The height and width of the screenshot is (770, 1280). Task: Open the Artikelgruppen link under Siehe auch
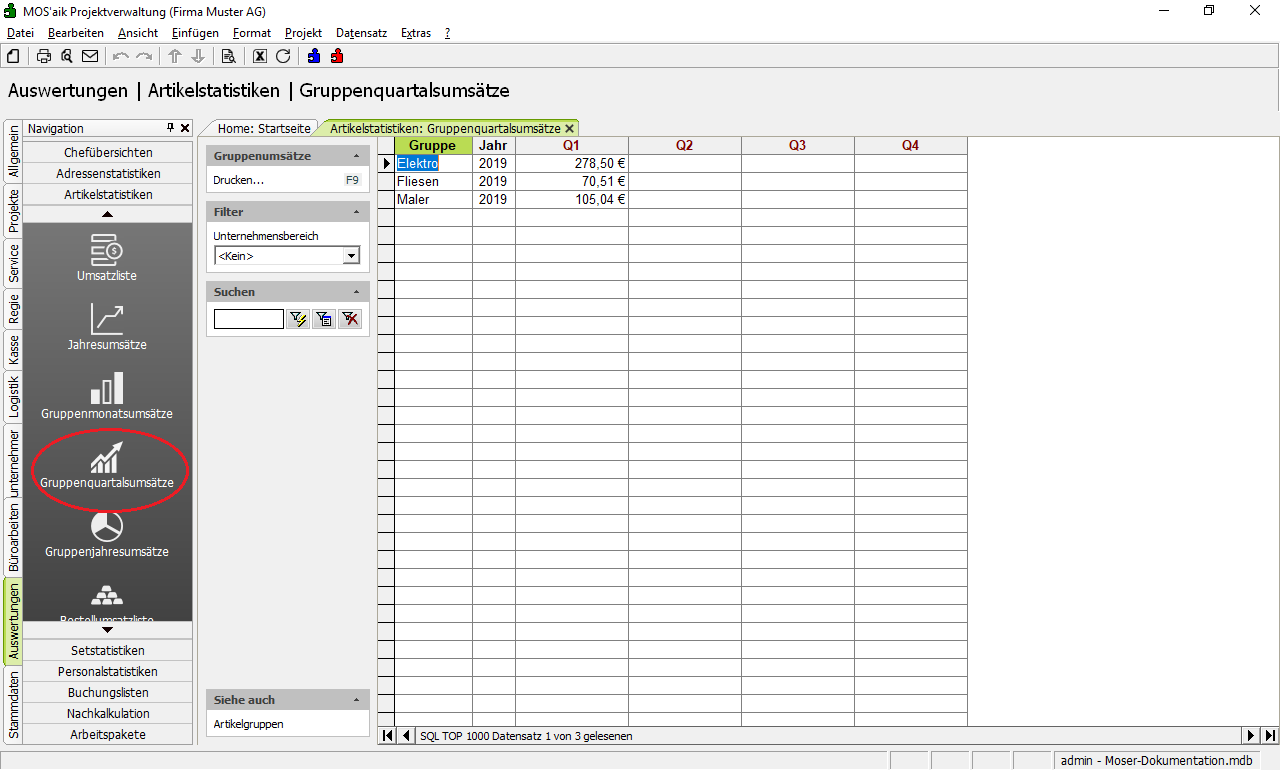[x=249, y=723]
